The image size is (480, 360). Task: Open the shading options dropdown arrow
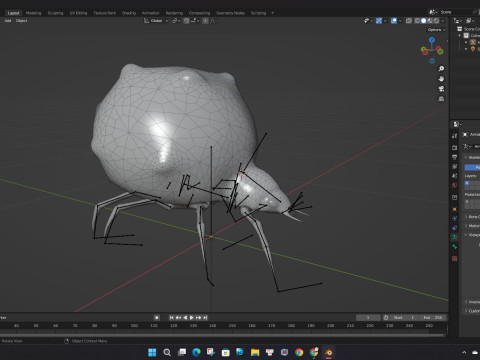tap(443, 21)
